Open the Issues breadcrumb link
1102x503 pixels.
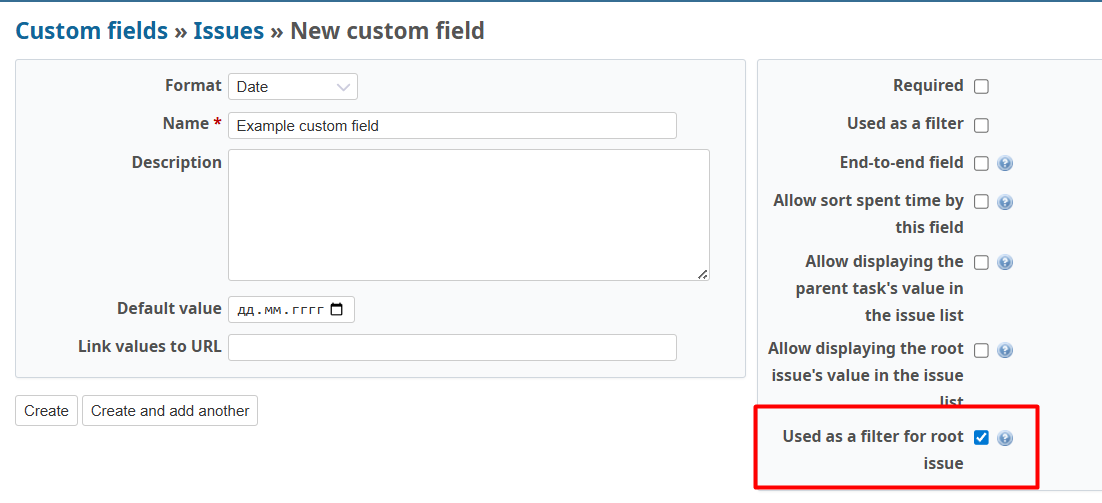click(228, 31)
